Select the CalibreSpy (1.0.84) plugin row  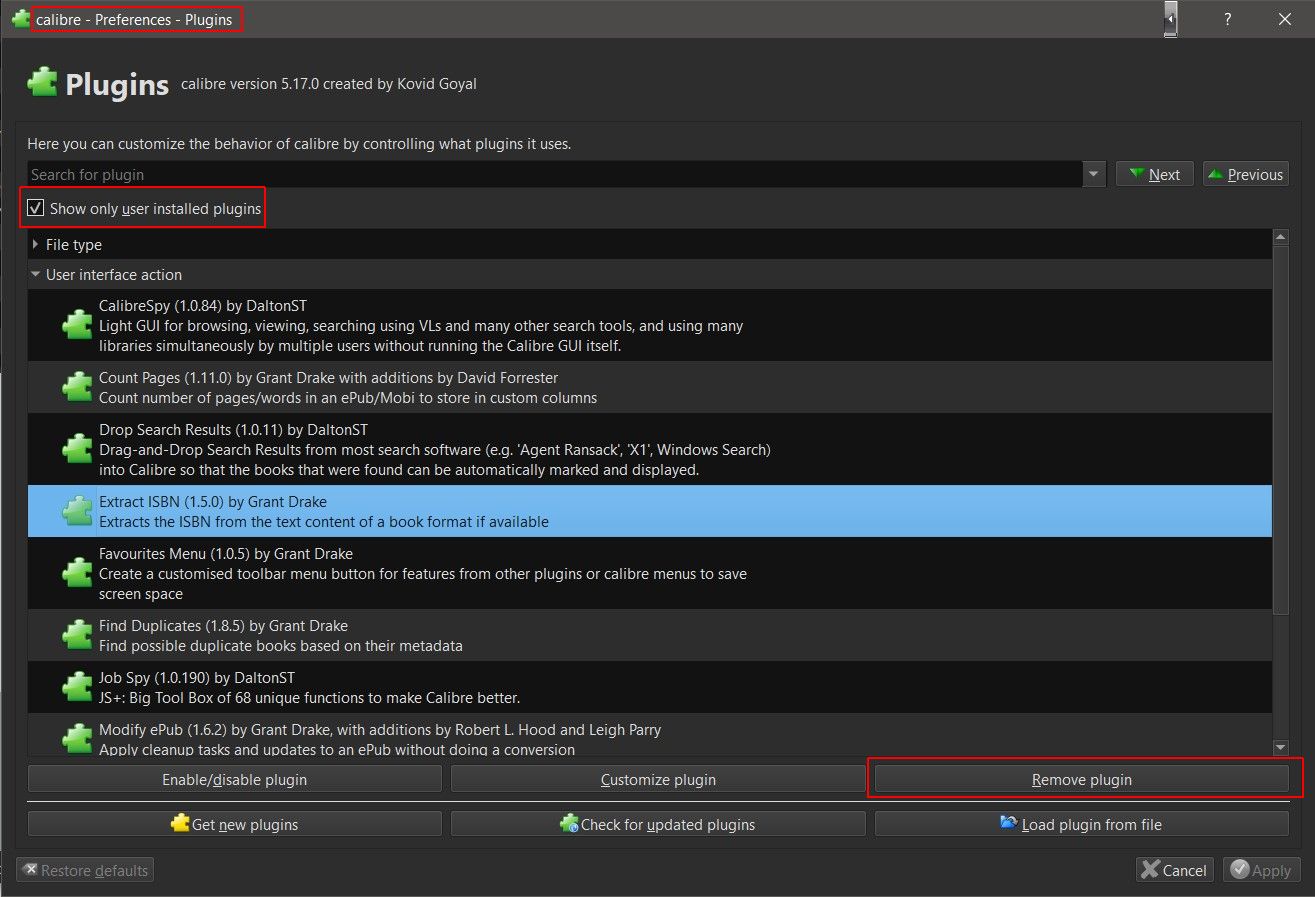[650, 325]
